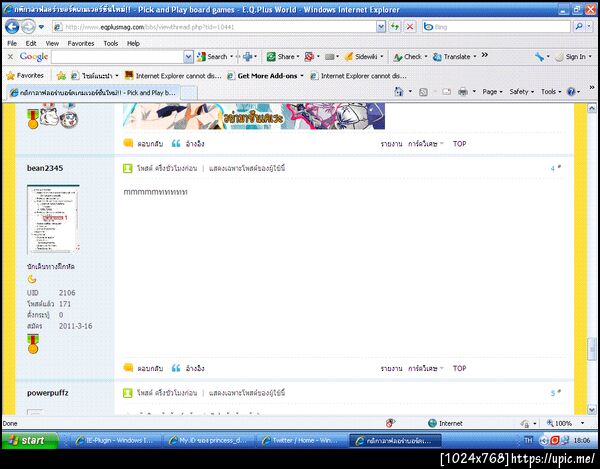Screen dimensions: 600x469
Task: Click the eqplusmag.com address bar
Action: [x=214, y=27]
